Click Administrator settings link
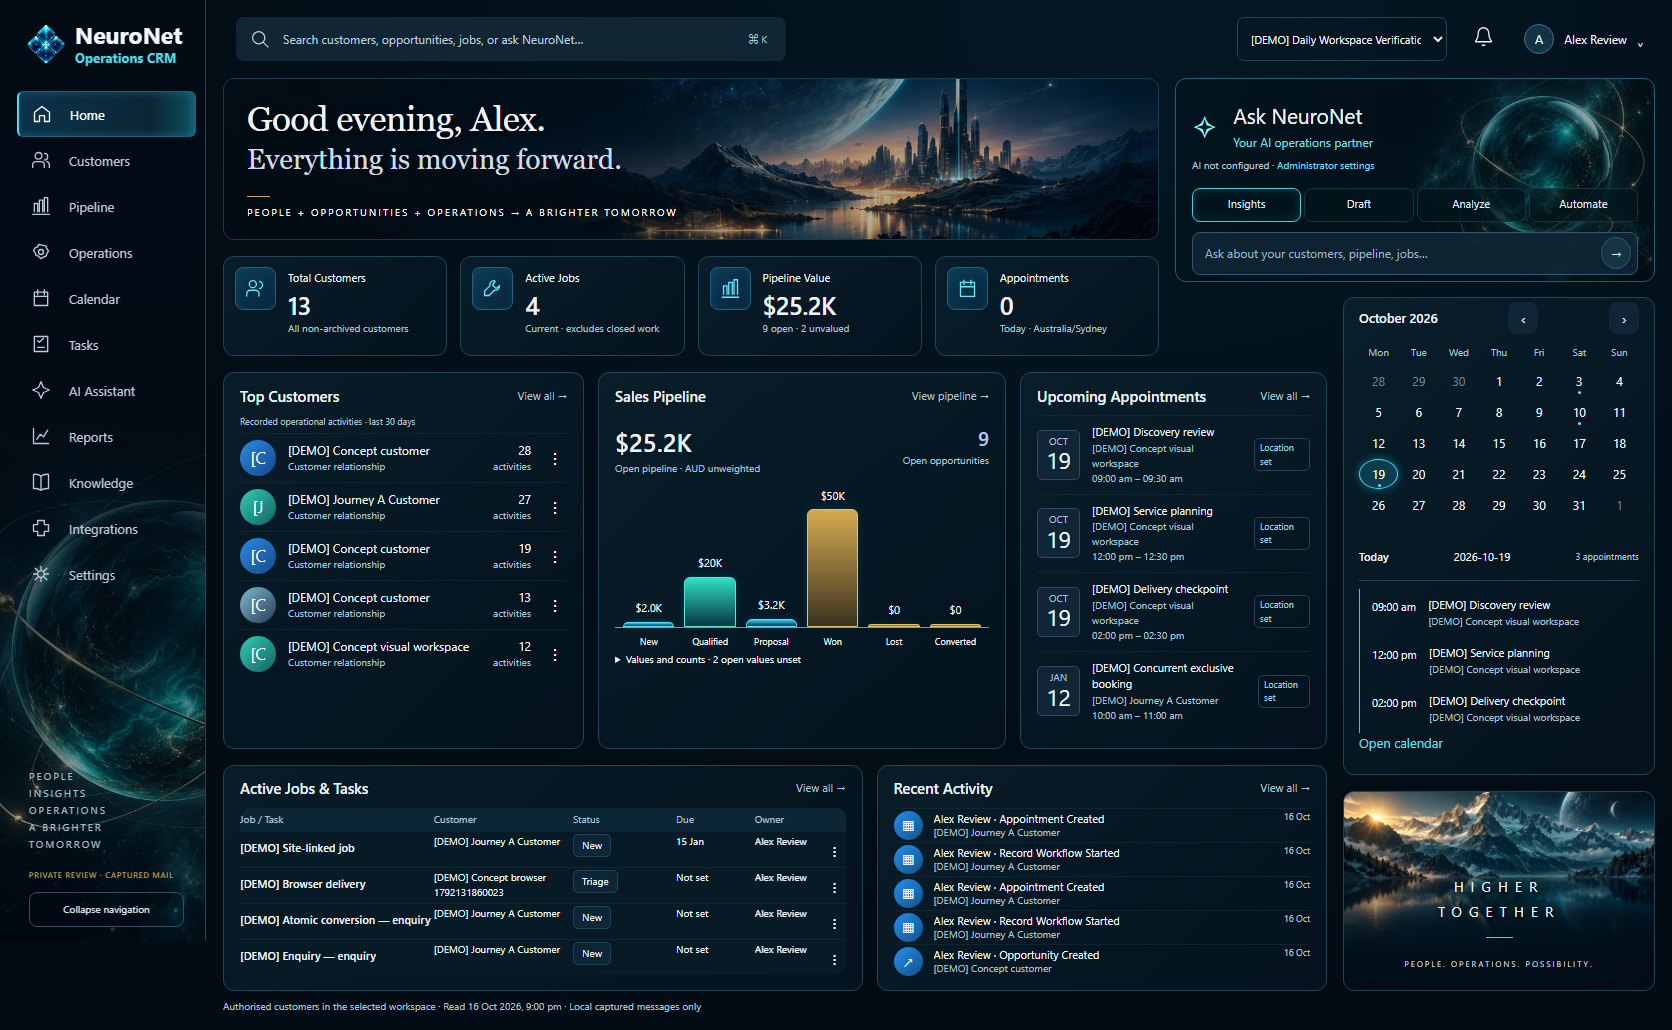The height and width of the screenshot is (1030, 1672). 1325,166
